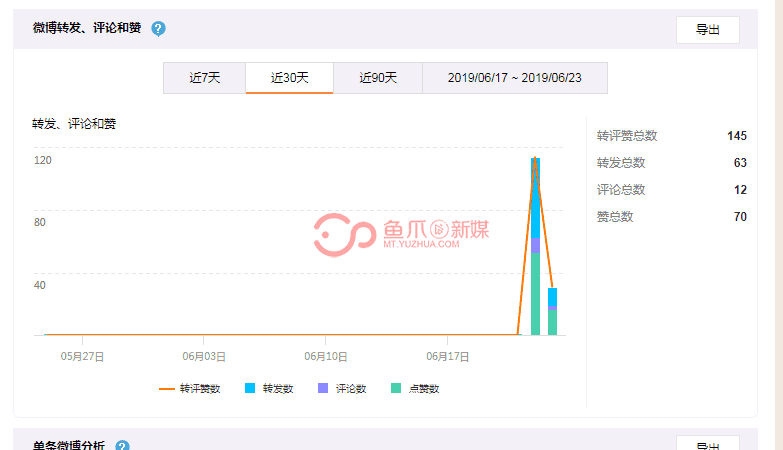Open the 2019/06/17 ~ 2019/06/23 date range

point(515,78)
